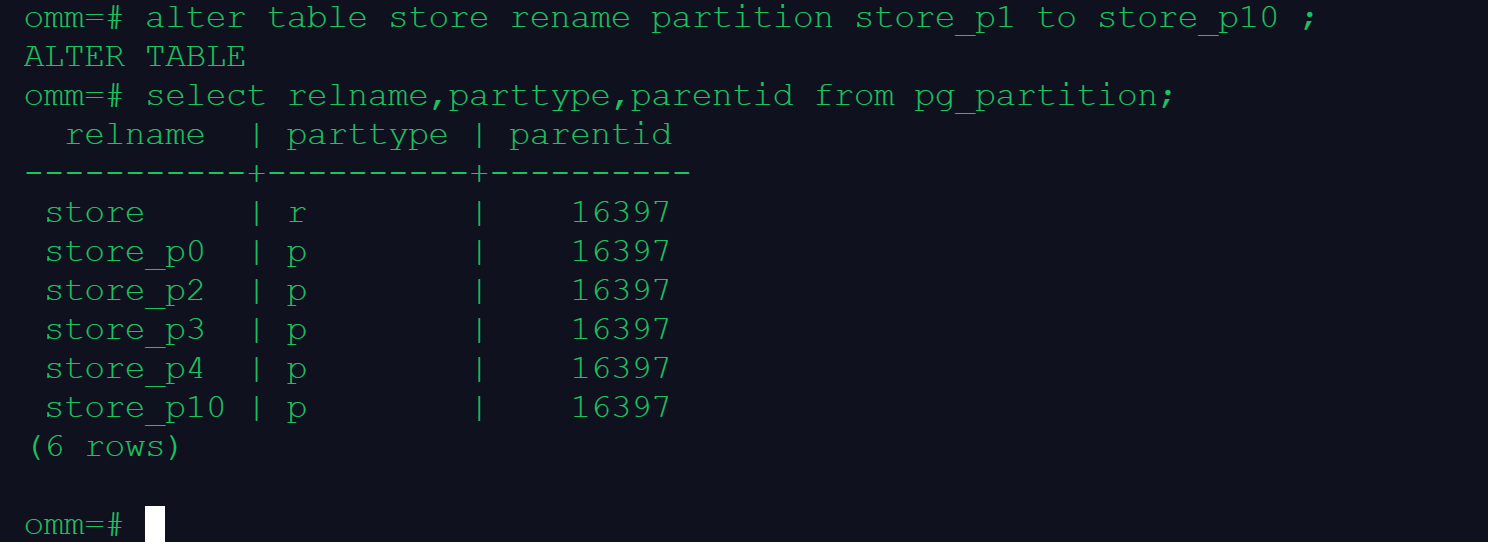This screenshot has height=542, width=1488.
Task: Click the relname column header
Action: [135, 135]
